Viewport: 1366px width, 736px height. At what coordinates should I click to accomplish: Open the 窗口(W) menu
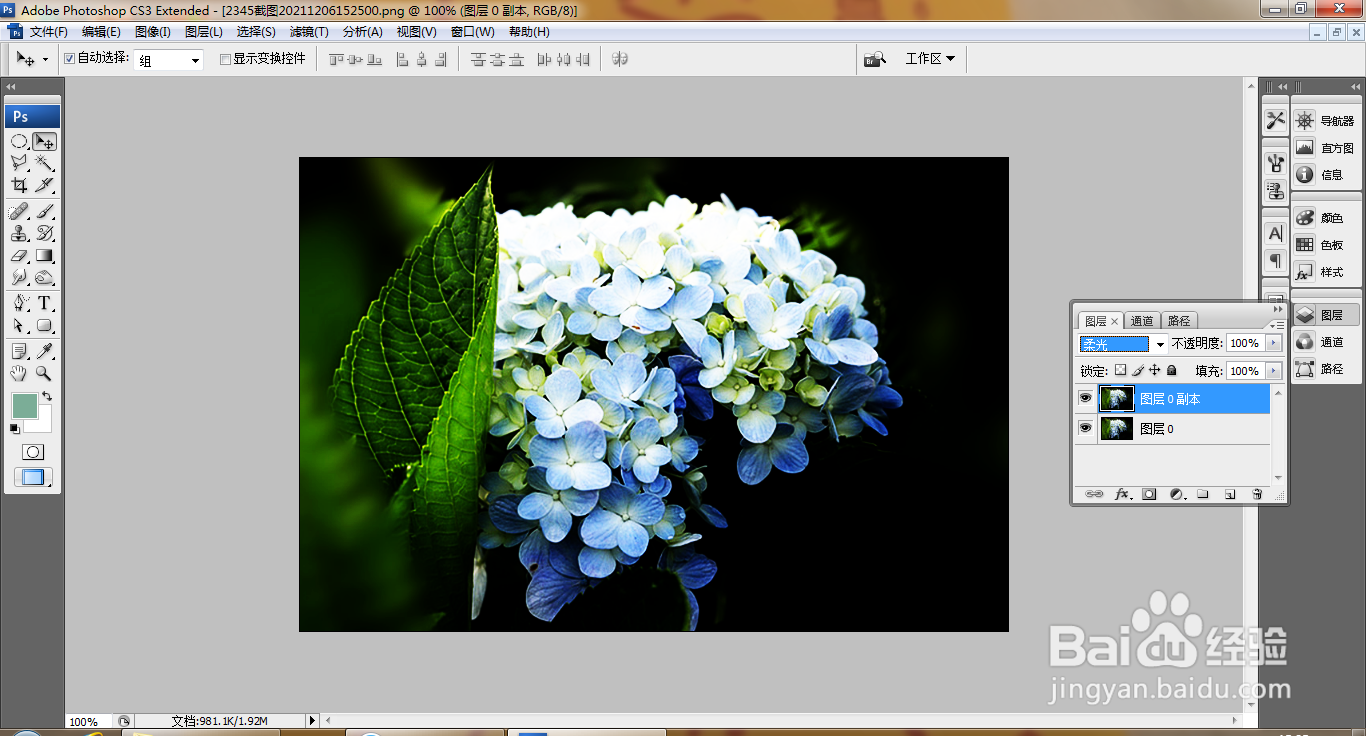pos(473,32)
